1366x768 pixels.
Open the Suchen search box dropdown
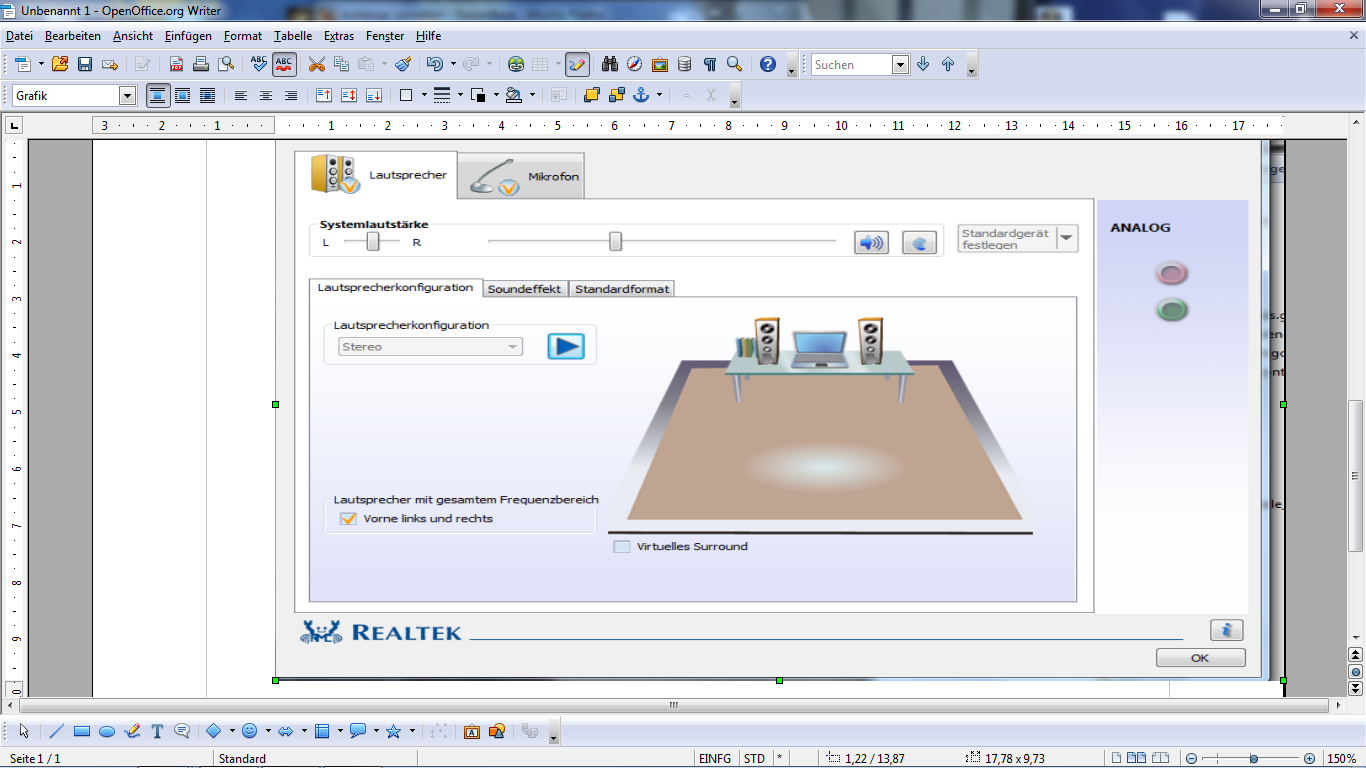coord(900,65)
